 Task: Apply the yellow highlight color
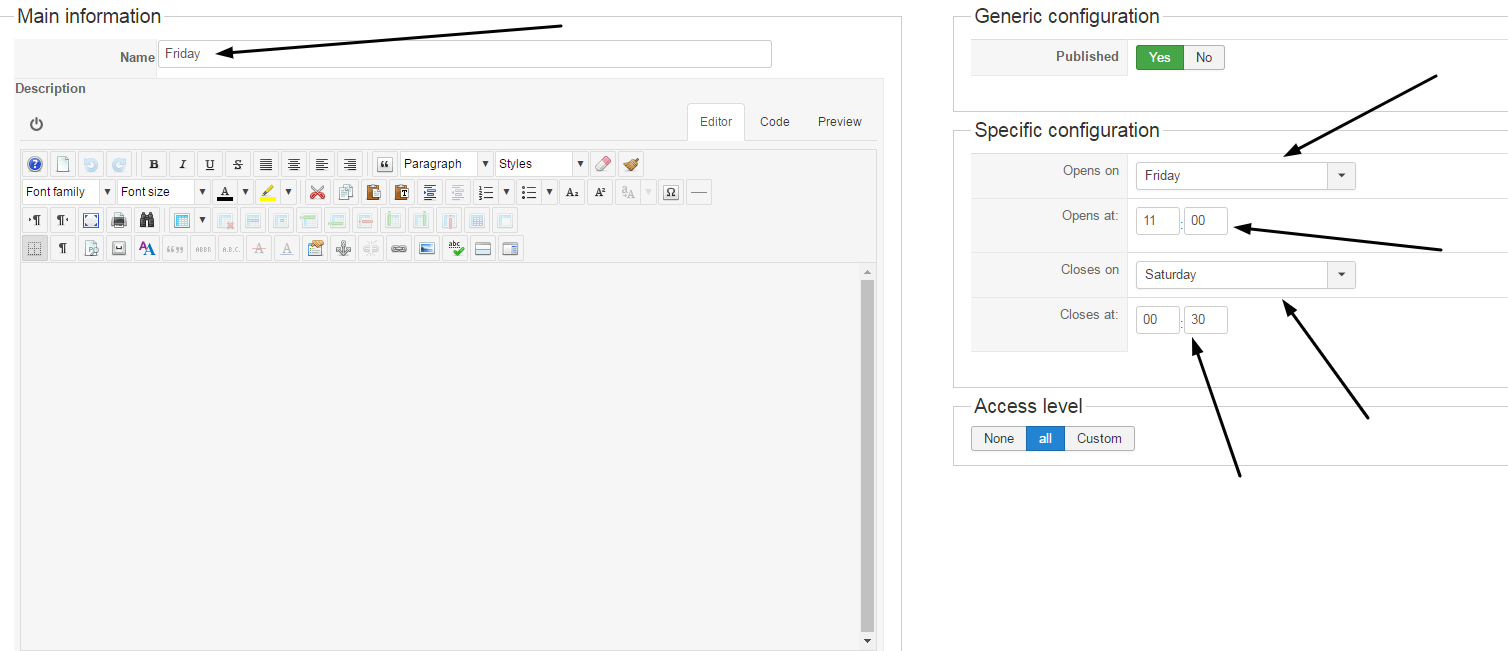click(x=268, y=192)
